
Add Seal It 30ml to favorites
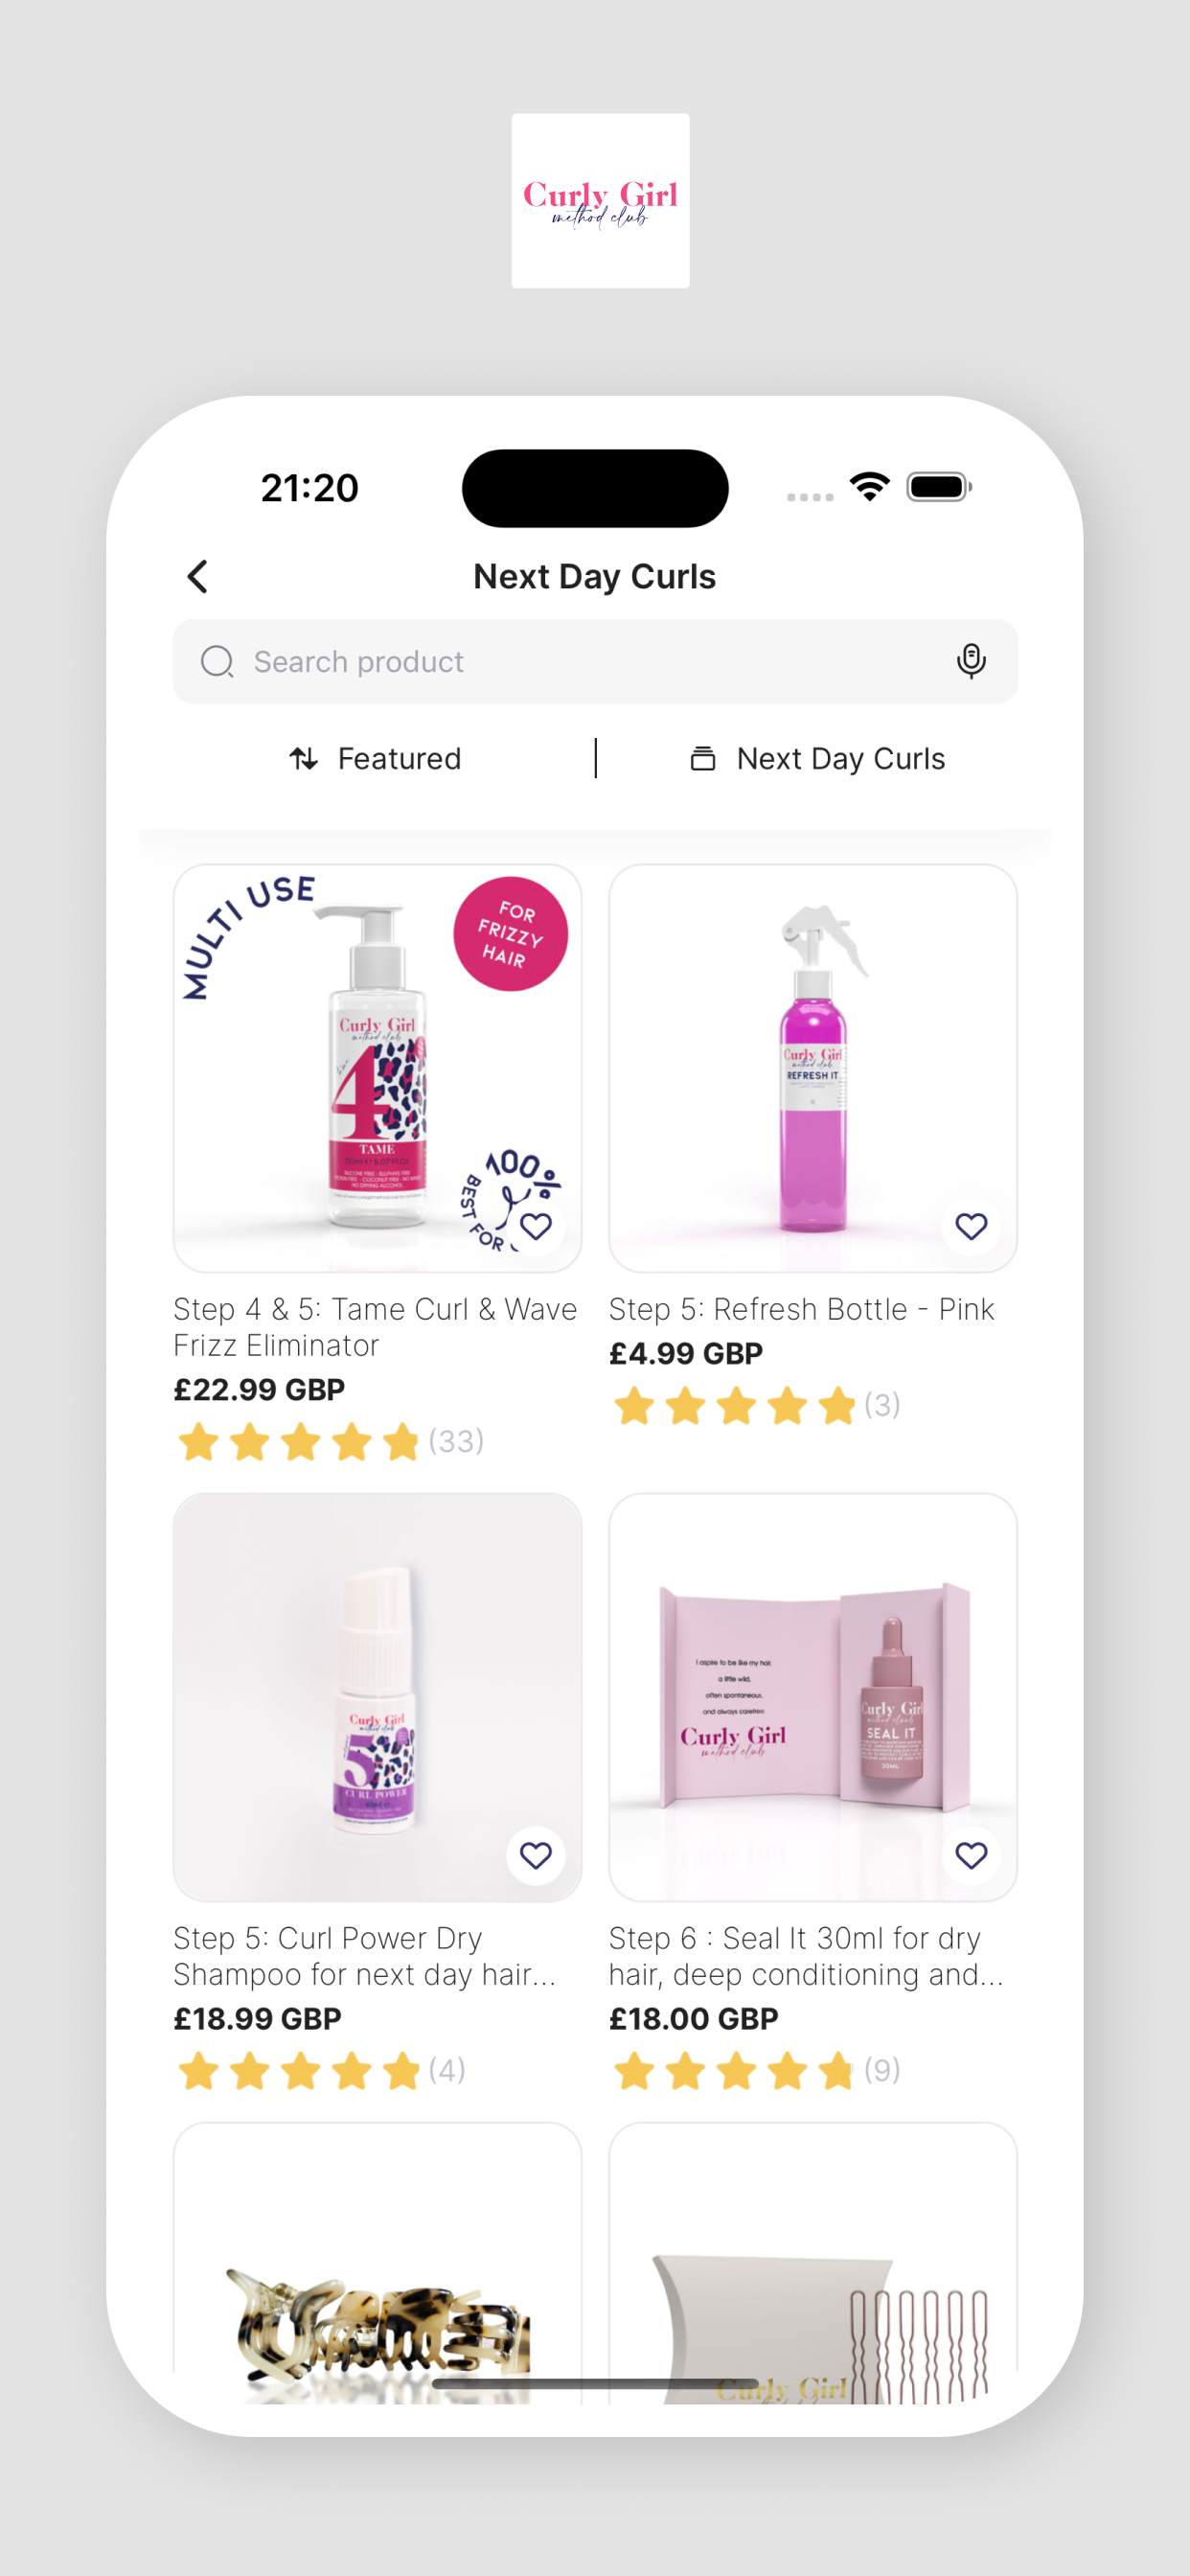tap(971, 1855)
